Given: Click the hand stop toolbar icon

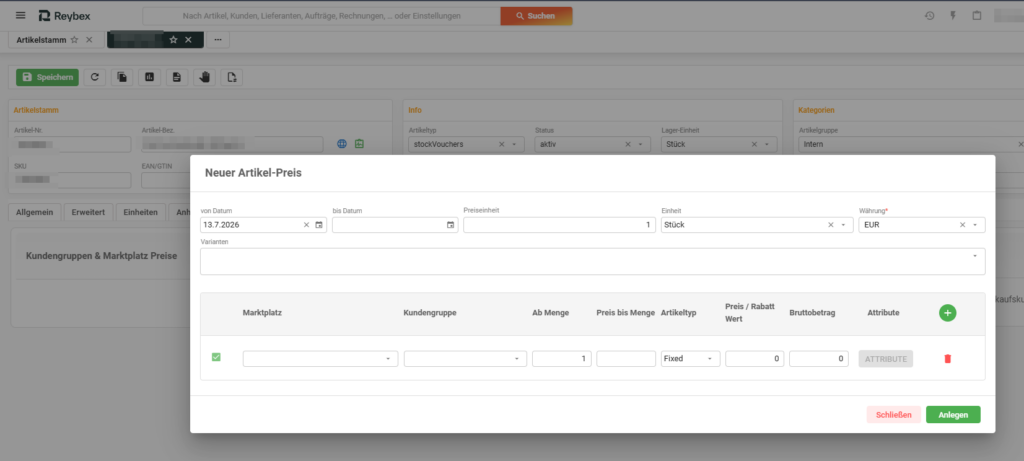Looking at the screenshot, I should 204,77.
